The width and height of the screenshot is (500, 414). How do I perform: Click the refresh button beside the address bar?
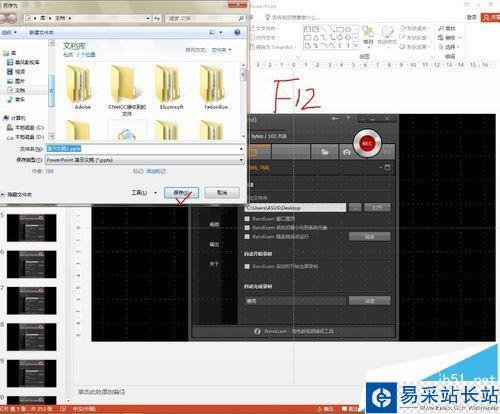point(157,18)
